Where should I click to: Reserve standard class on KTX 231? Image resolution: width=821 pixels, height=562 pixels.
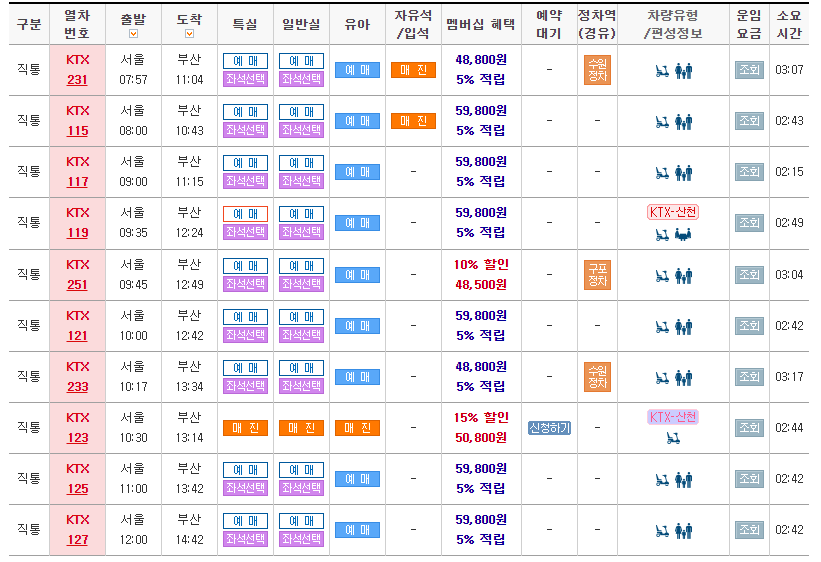coord(302,61)
